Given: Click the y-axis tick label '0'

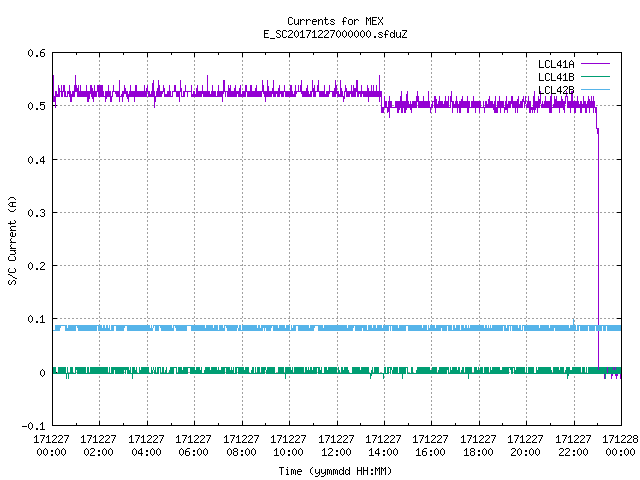Looking at the screenshot, I should click(x=42, y=373).
